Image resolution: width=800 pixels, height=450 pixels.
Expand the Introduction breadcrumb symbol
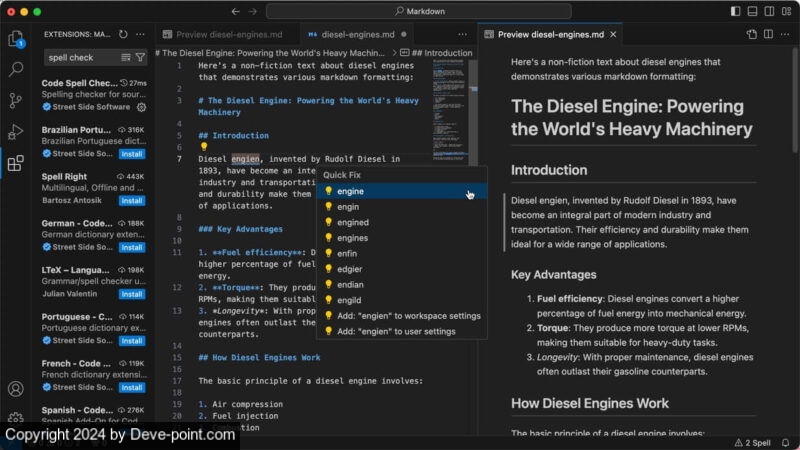pyautogui.click(x=441, y=52)
